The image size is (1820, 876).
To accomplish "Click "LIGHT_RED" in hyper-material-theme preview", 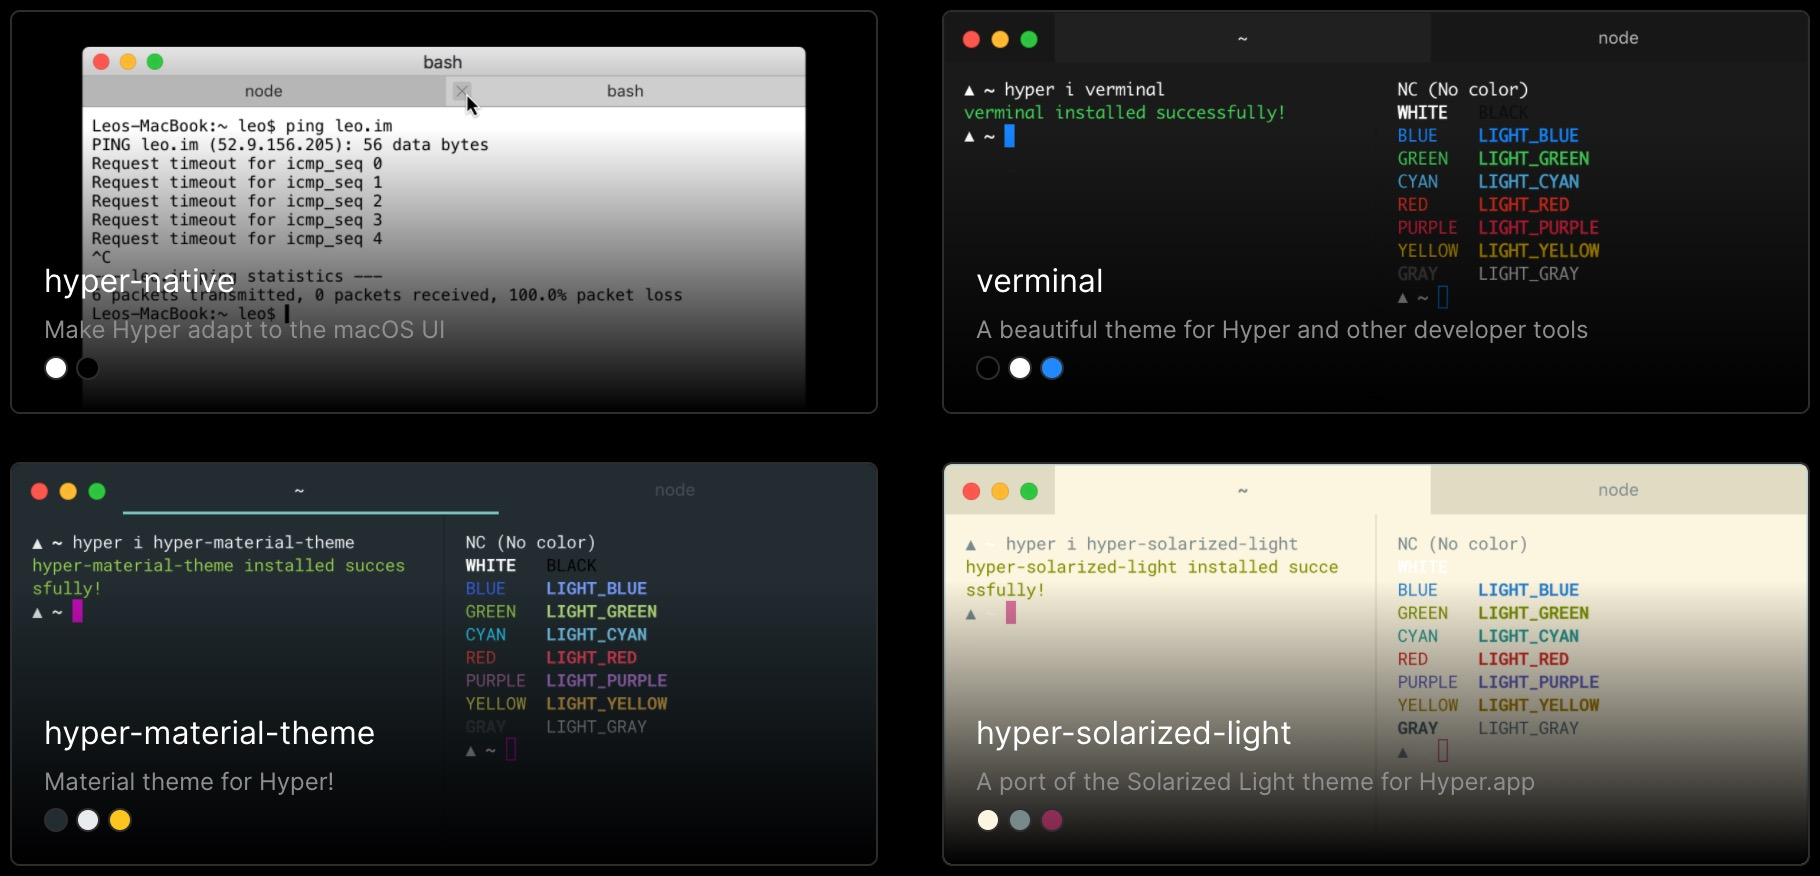I will (x=591, y=658).
